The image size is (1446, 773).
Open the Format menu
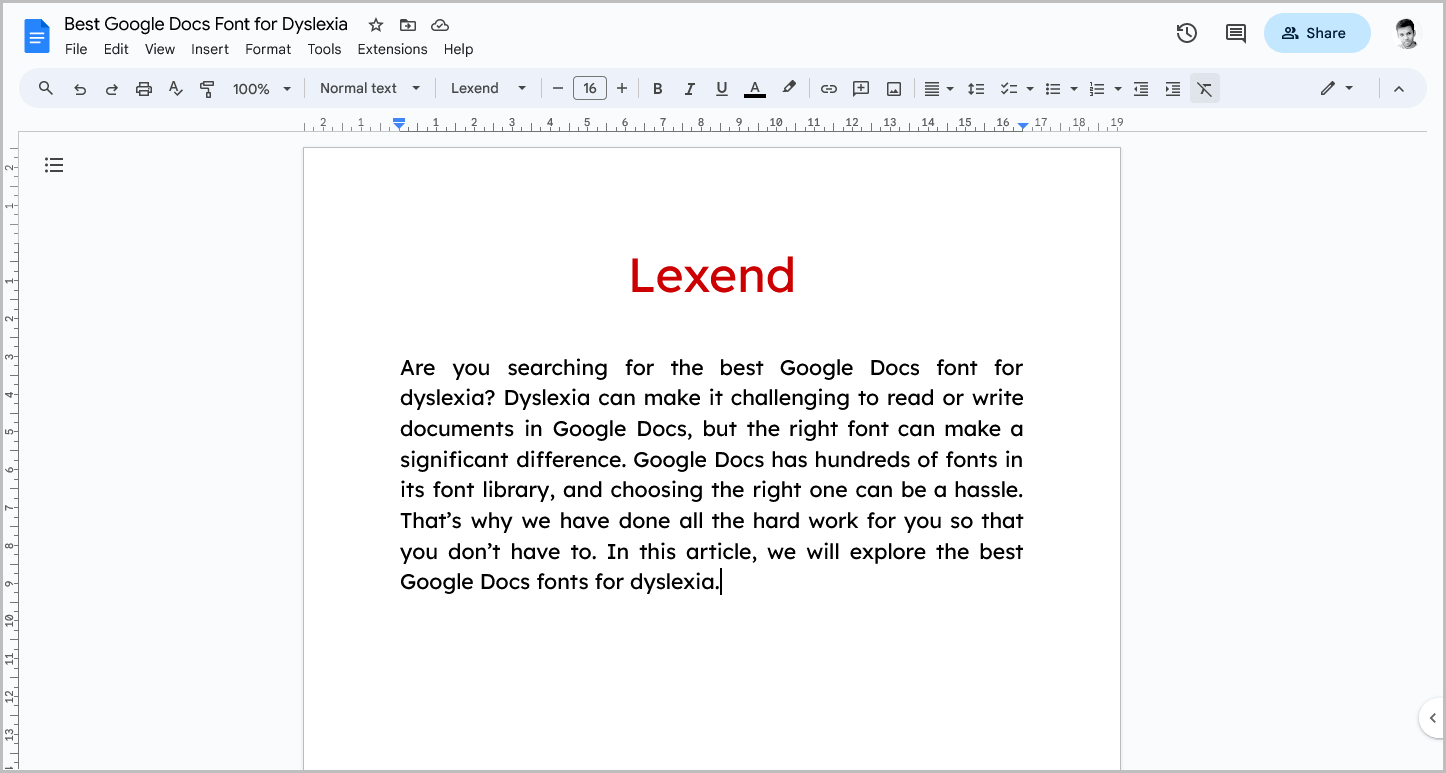(268, 49)
